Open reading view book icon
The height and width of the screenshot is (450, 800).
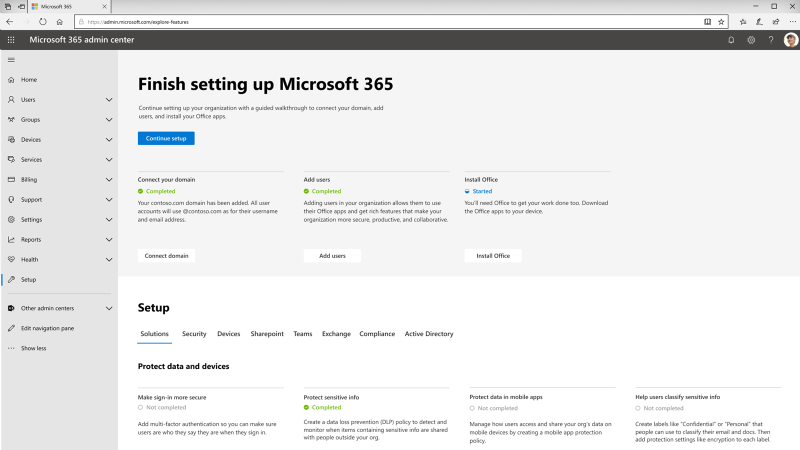coord(707,22)
